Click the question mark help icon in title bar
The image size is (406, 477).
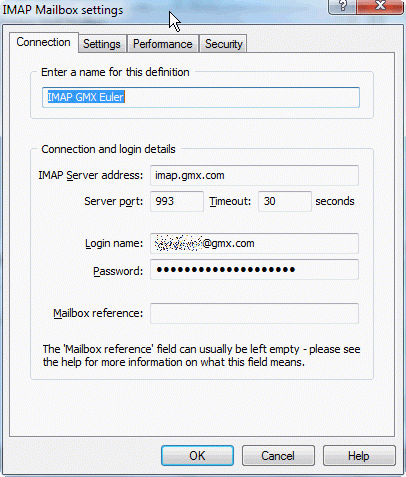click(343, 5)
